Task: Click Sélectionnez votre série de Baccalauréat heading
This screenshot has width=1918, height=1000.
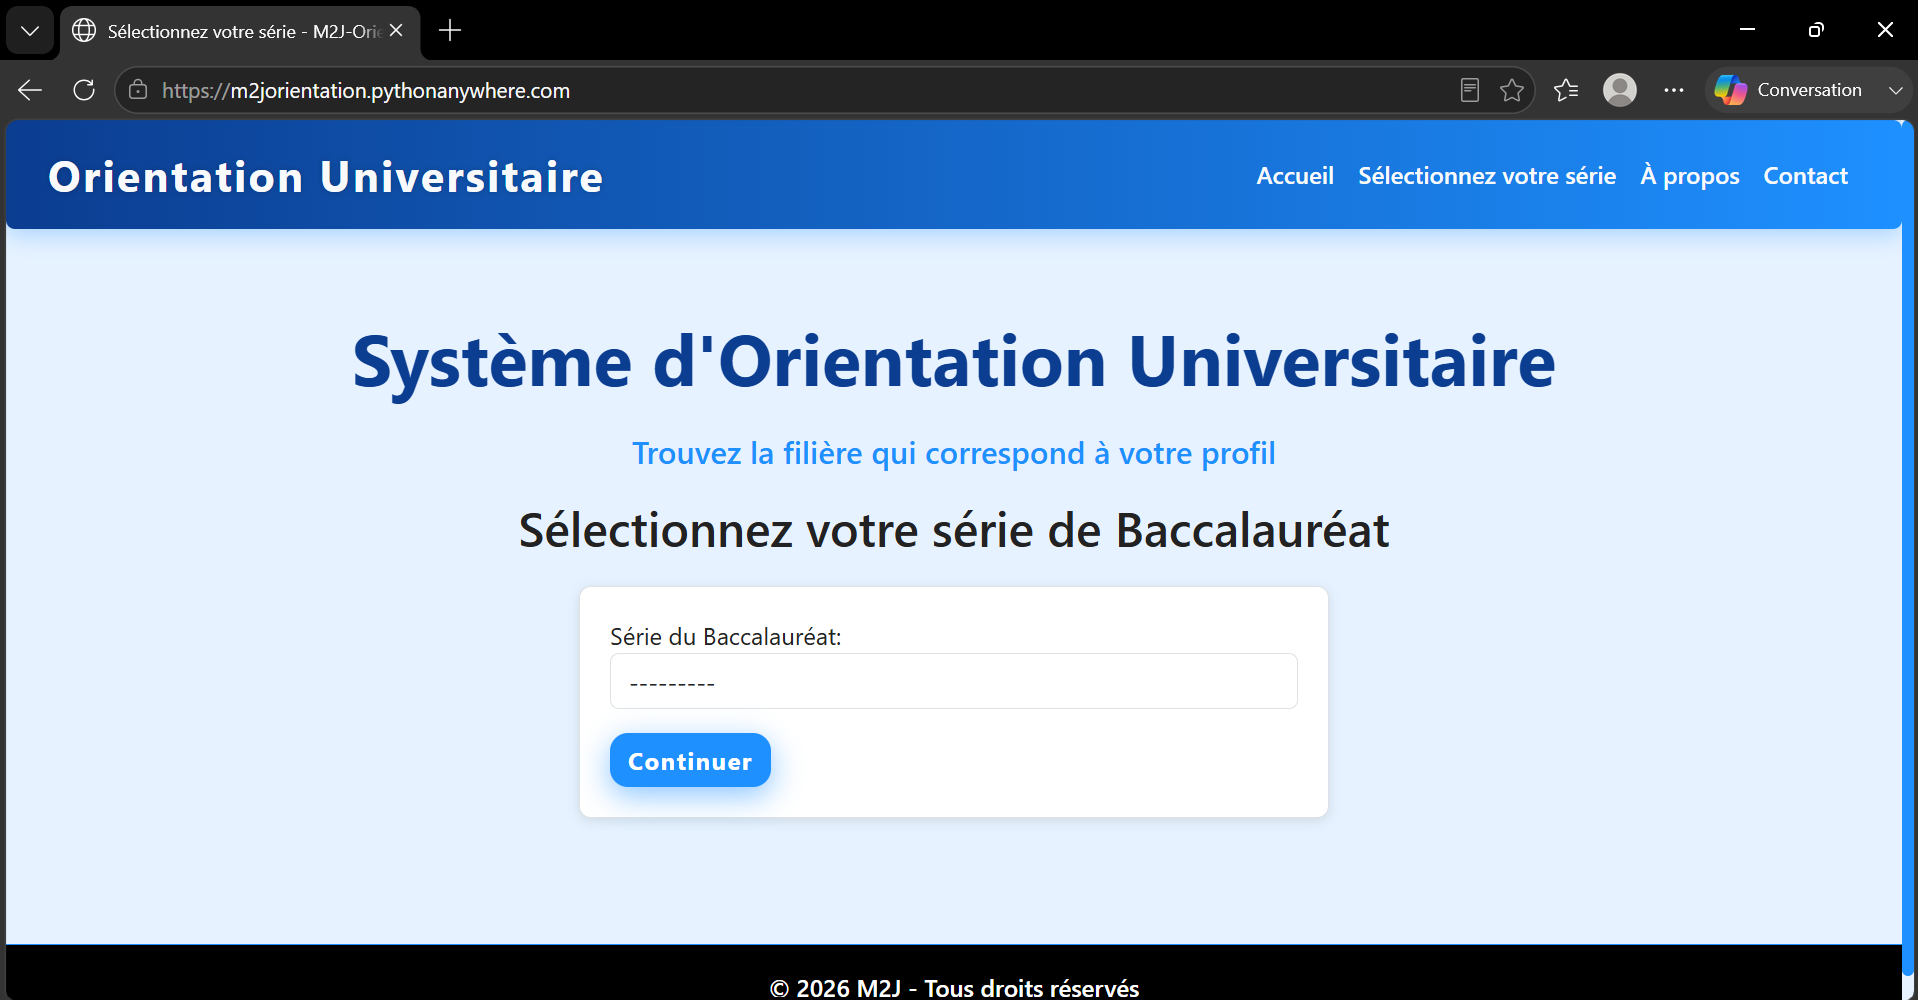Action: [x=954, y=530]
